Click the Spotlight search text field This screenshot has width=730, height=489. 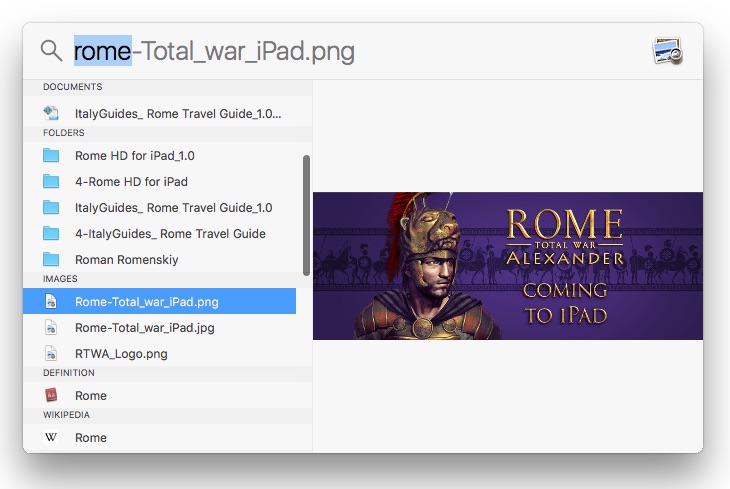350,51
